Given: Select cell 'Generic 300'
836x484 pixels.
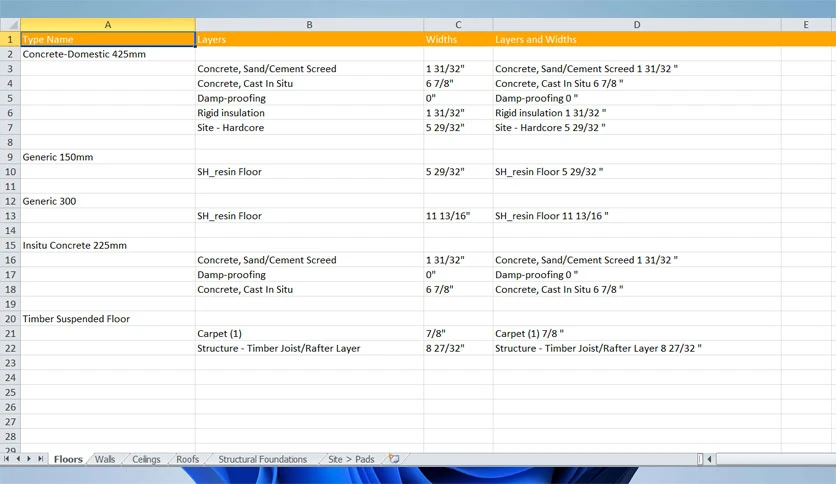Looking at the screenshot, I should coord(108,201).
